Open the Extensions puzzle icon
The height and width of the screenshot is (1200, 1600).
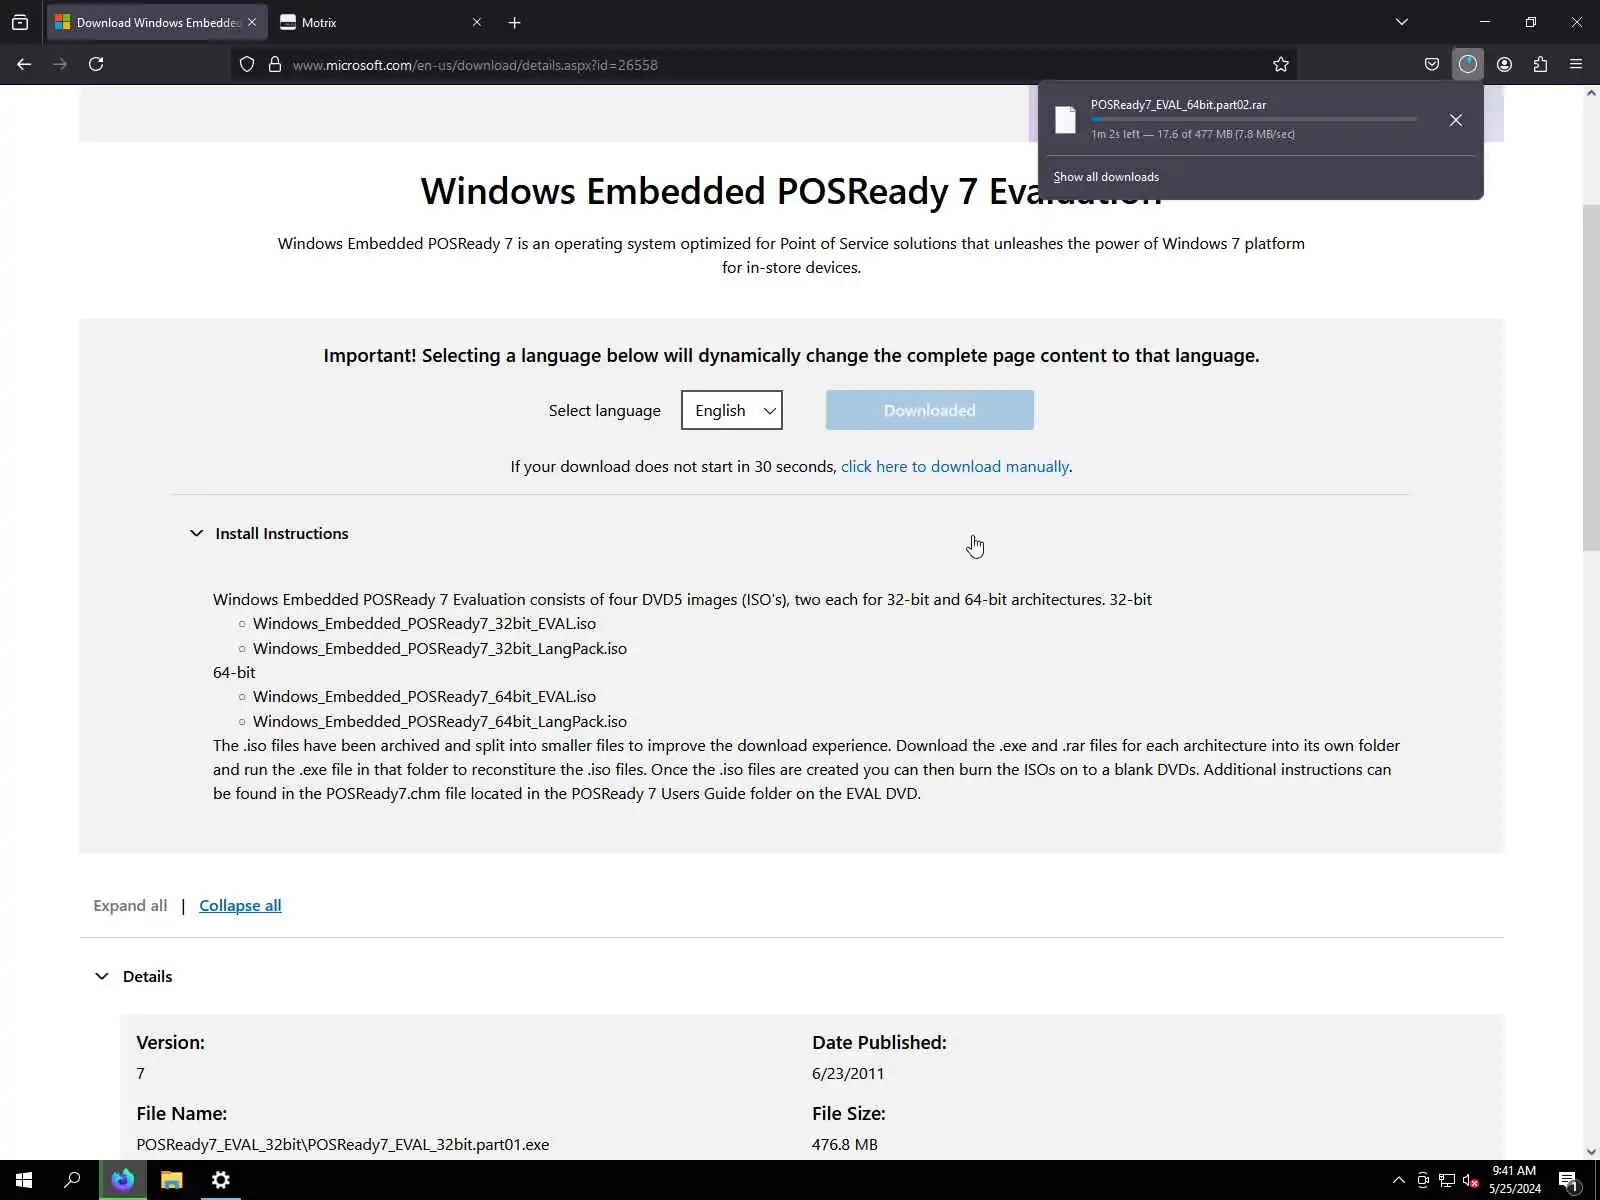pyautogui.click(x=1540, y=64)
